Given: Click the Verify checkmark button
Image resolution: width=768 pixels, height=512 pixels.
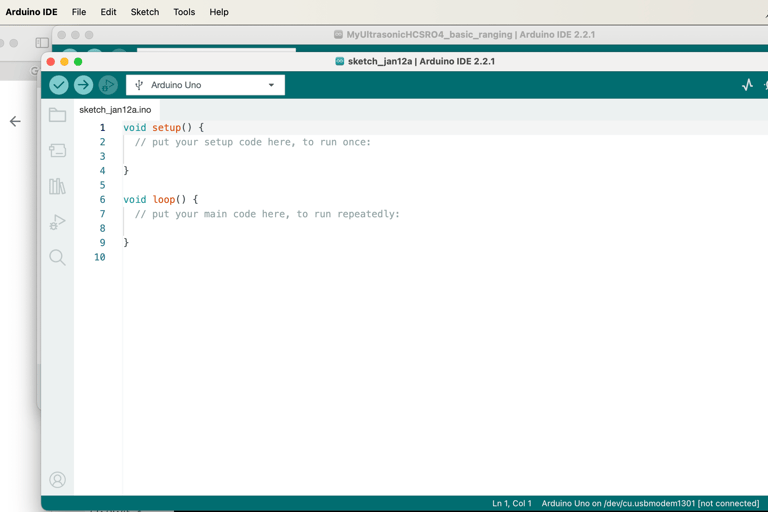Looking at the screenshot, I should (59, 85).
